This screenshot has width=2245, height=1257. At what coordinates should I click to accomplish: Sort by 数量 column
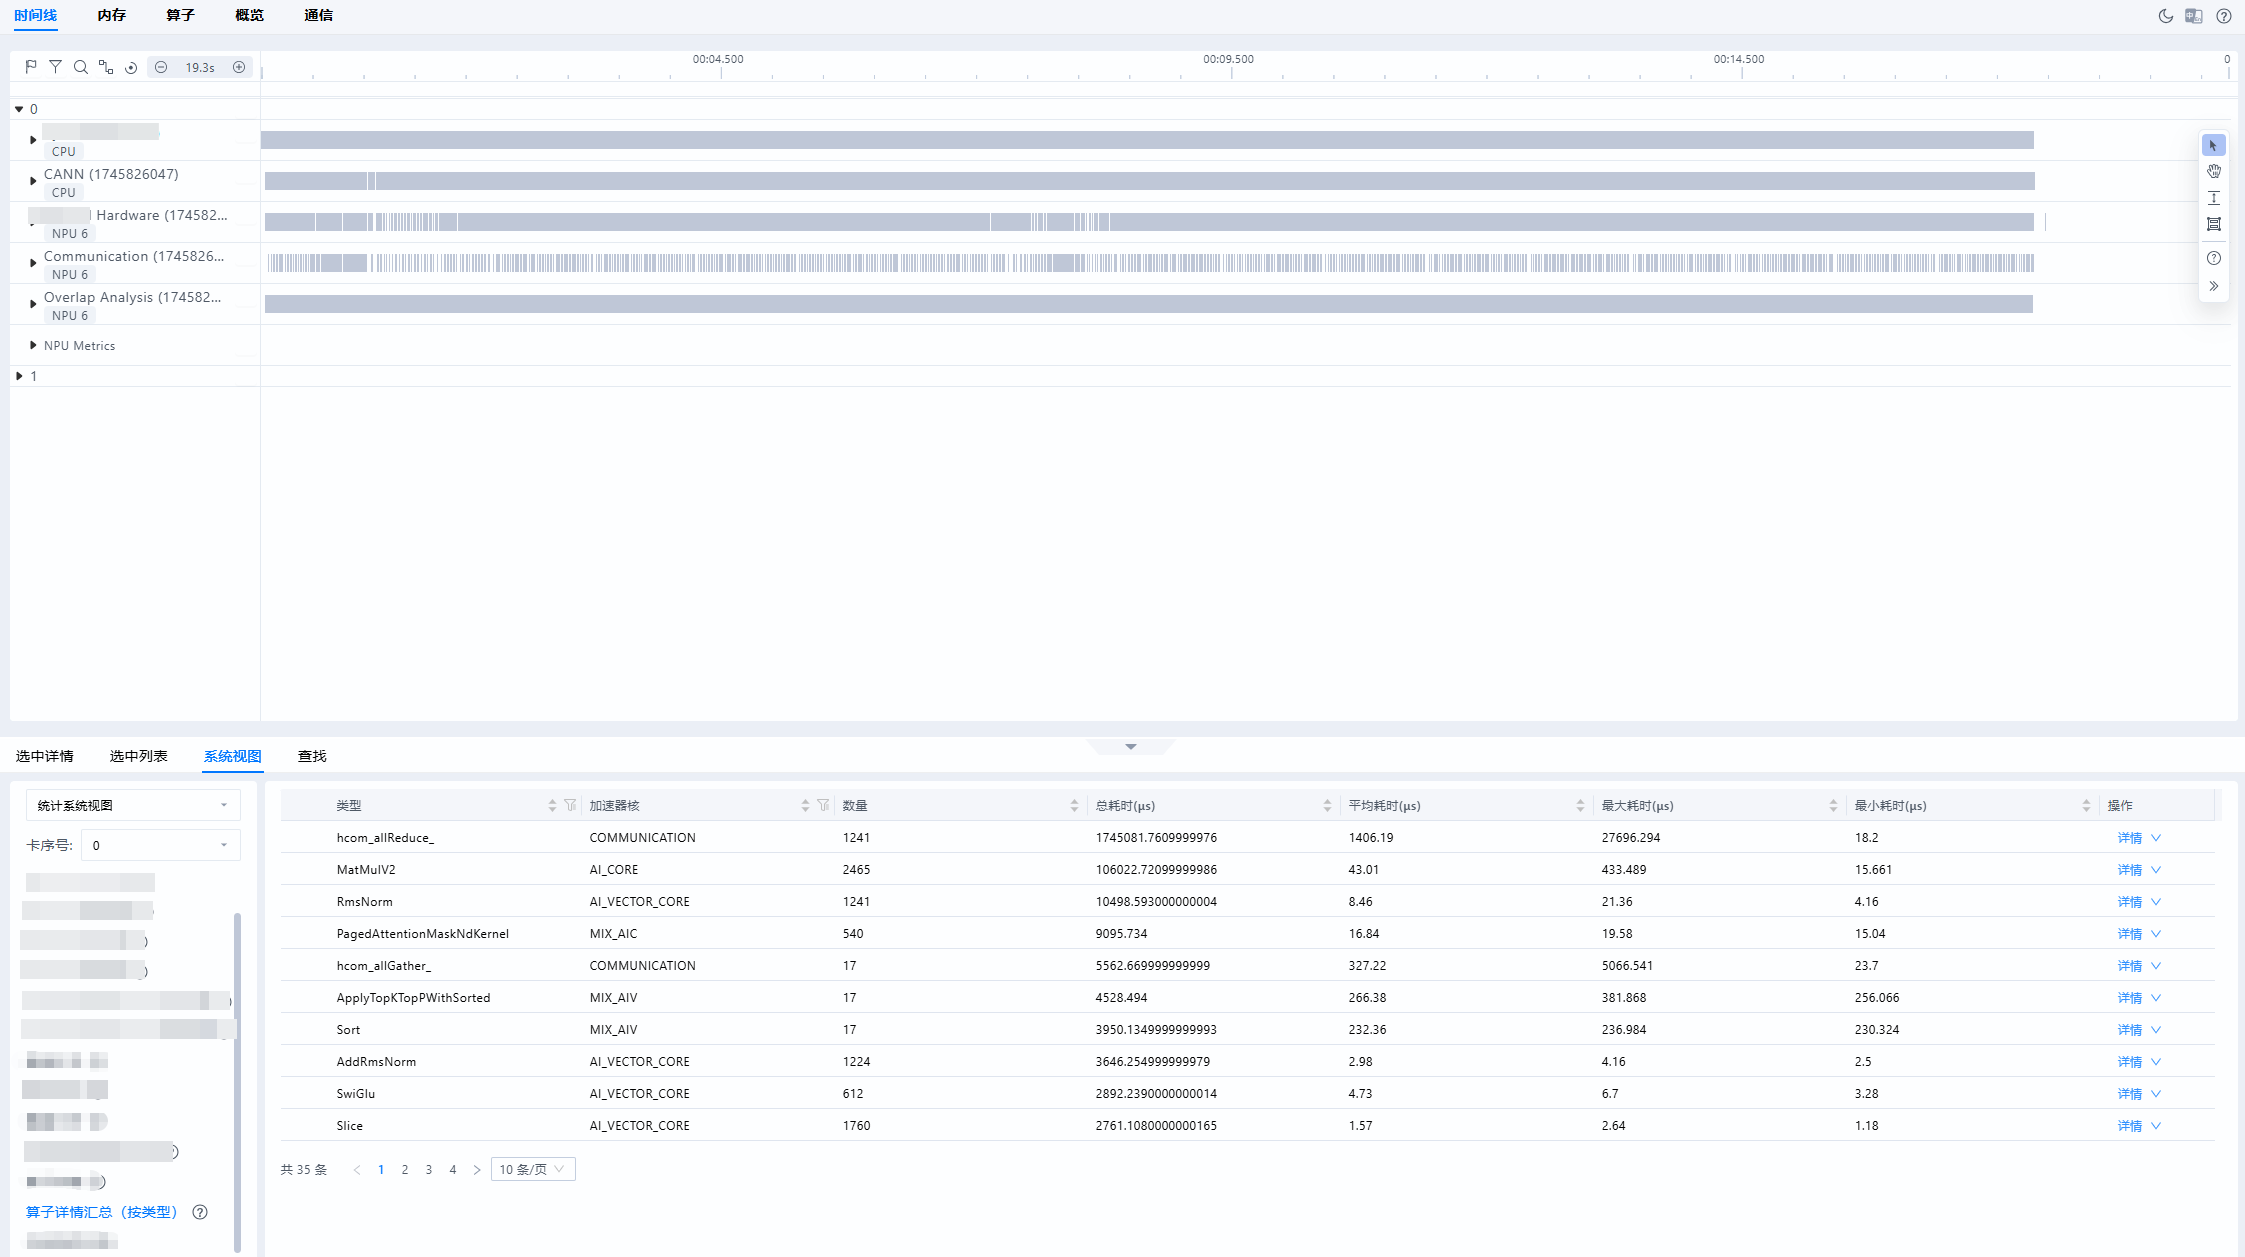click(x=1074, y=805)
